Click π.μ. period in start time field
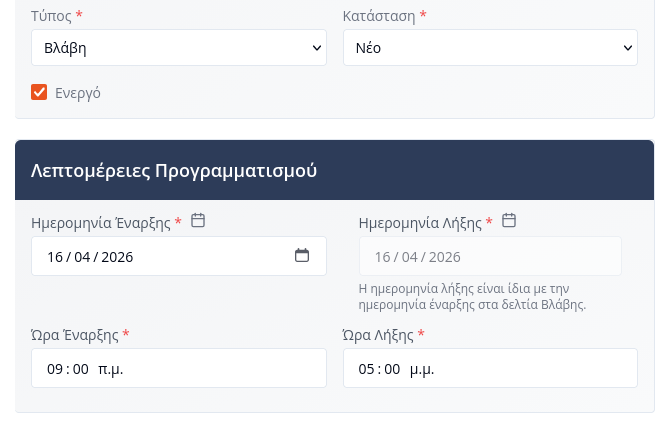The image size is (671, 429). pos(110,369)
